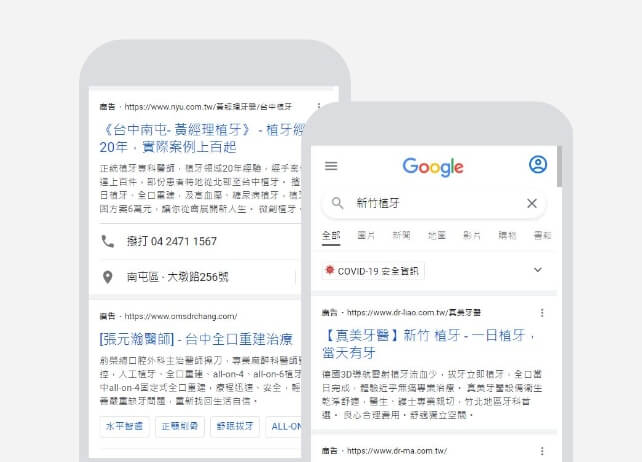Open more options for nyu.com.tw ad
Viewport: 642px width, 462px height.
(319, 106)
